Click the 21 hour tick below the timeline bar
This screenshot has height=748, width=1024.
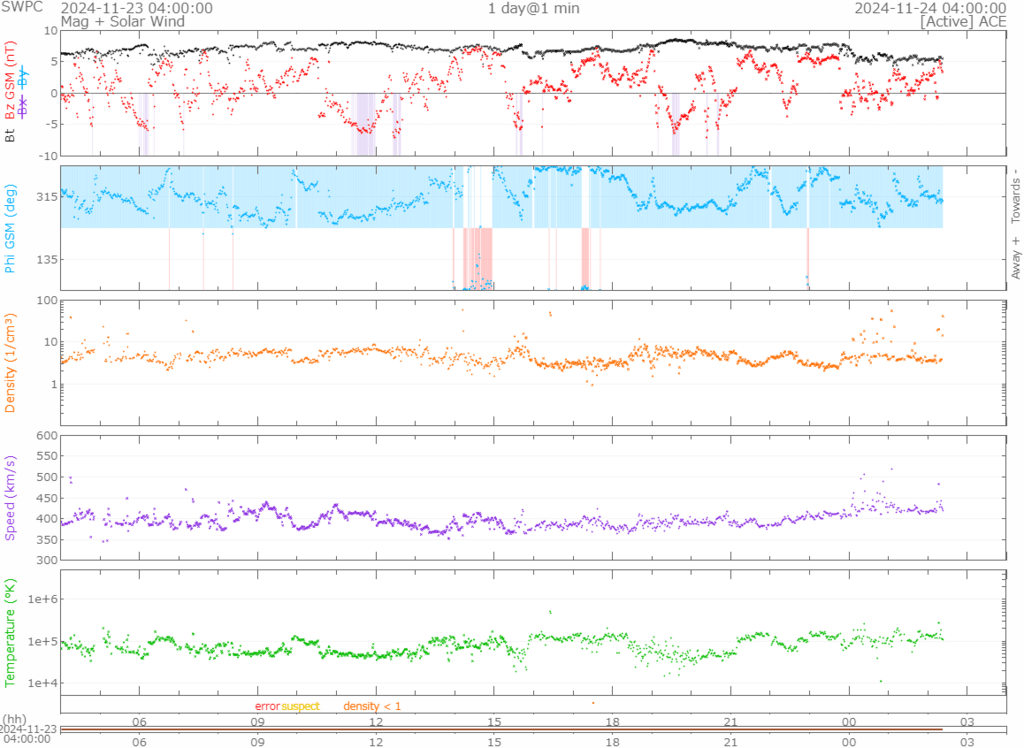pyautogui.click(x=731, y=741)
